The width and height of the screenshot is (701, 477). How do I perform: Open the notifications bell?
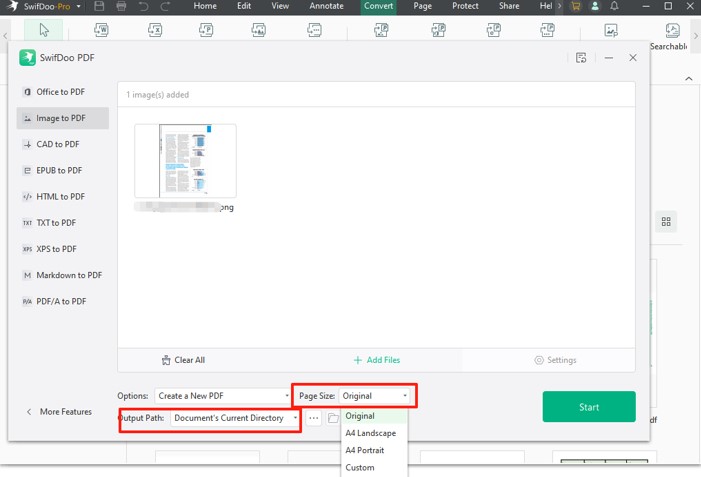click(614, 6)
